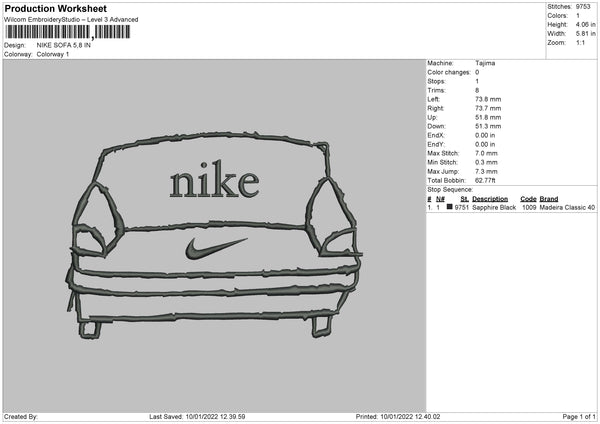Click the Colors count value
600x424 pixels.
pyautogui.click(x=578, y=16)
